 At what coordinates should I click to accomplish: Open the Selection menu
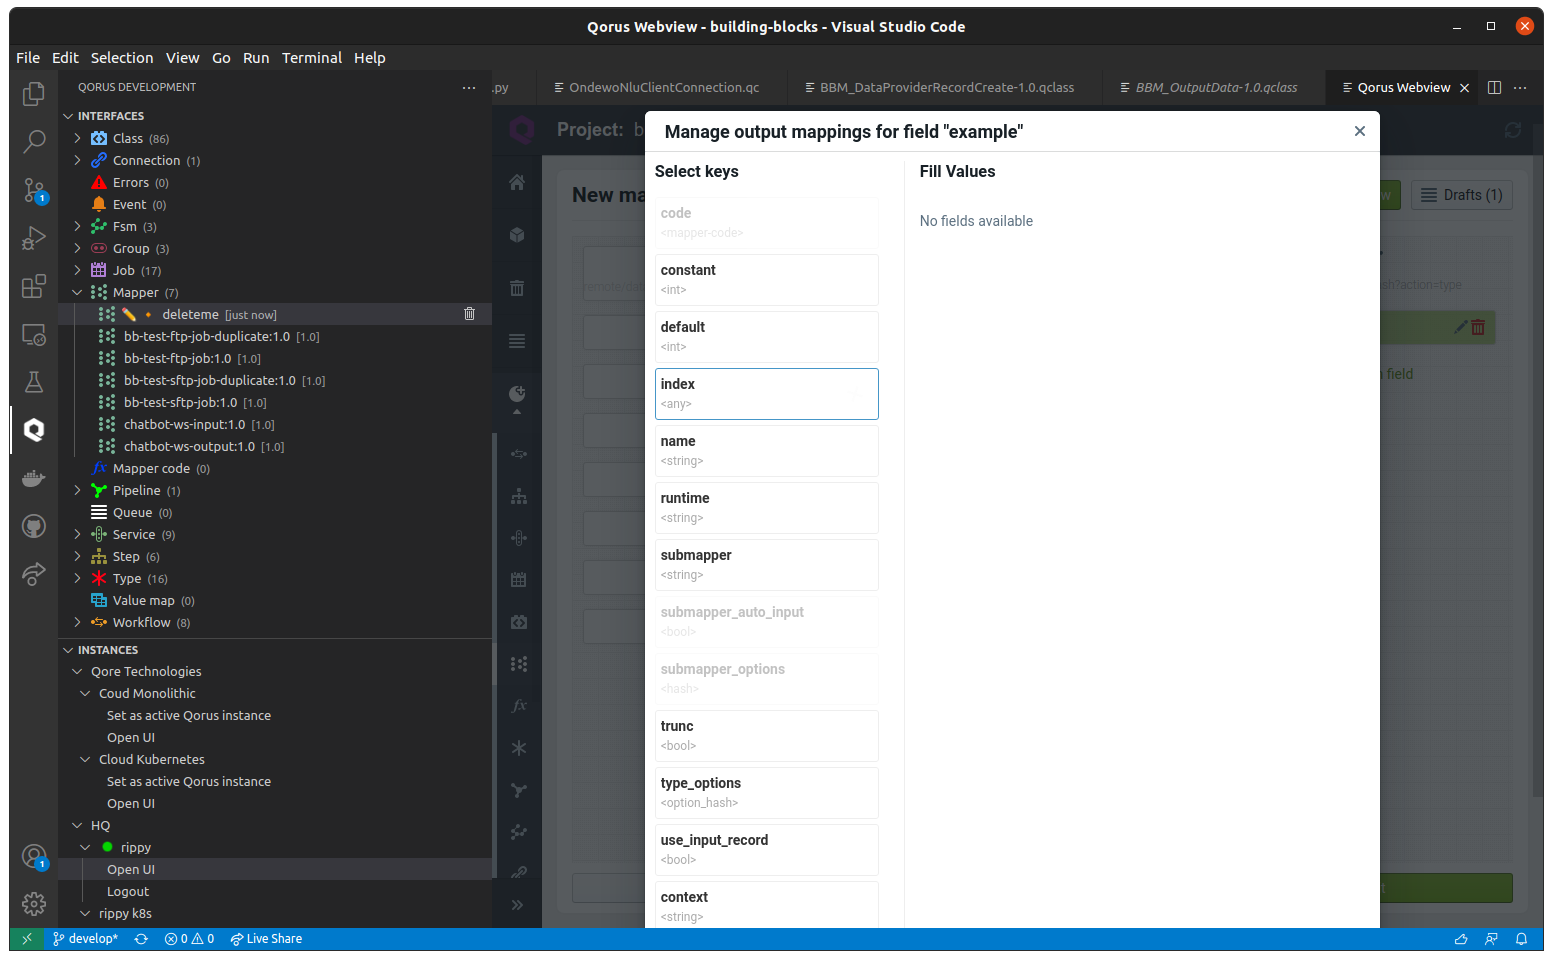[122, 58]
